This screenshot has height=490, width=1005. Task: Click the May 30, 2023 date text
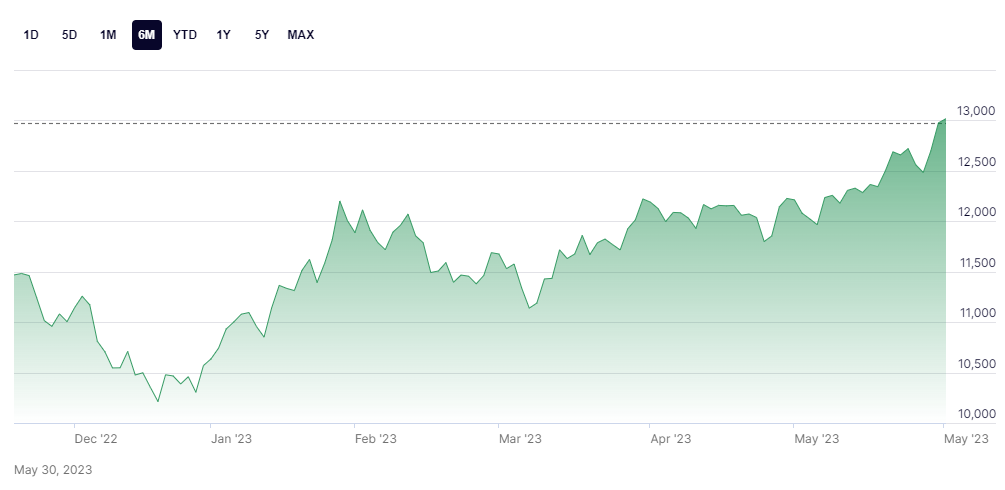pyautogui.click(x=52, y=469)
